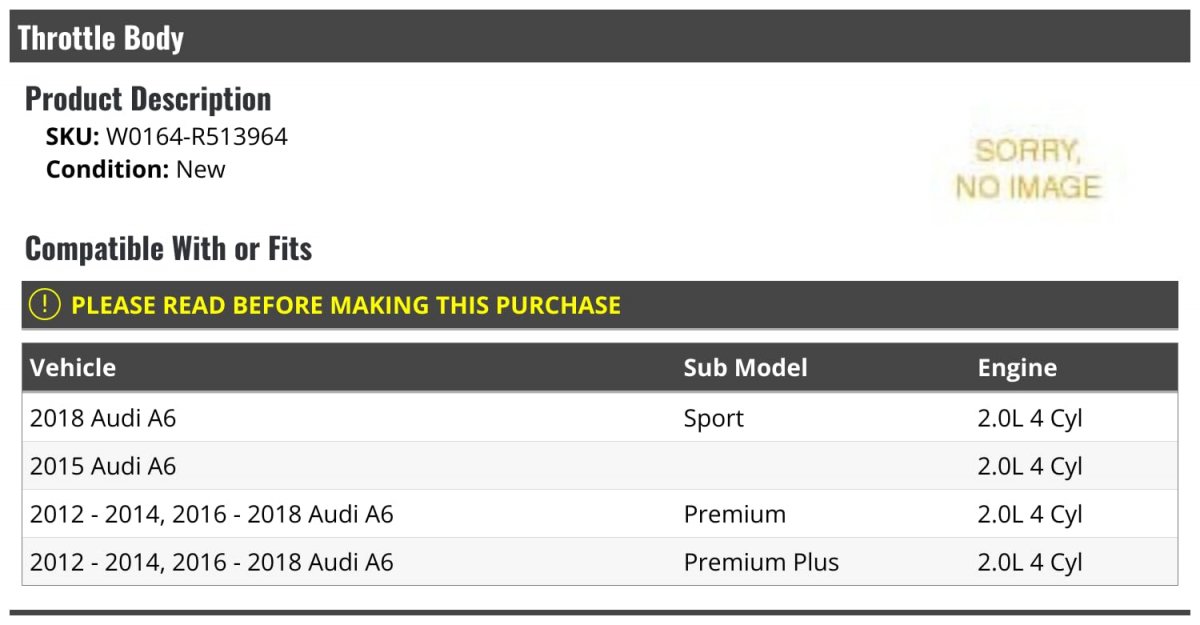
Task: Click the SKU number W0164-R513964
Action: coord(197,137)
